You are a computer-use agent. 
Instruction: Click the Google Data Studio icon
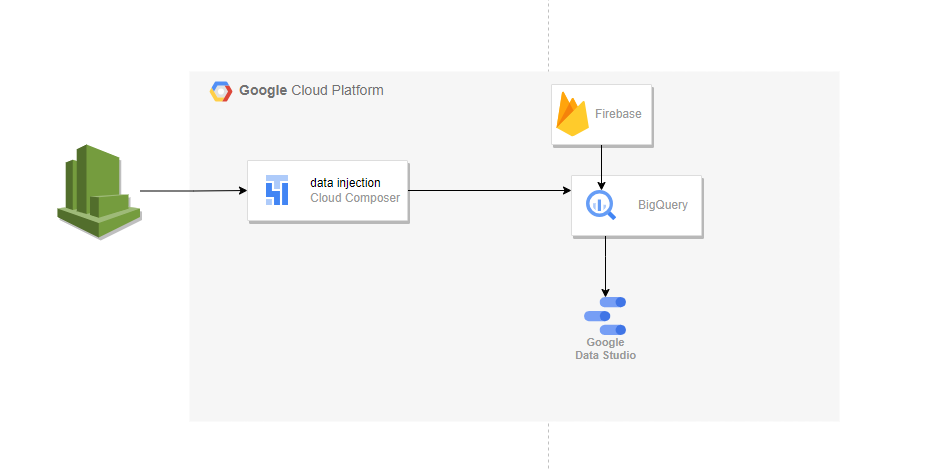coord(605,316)
